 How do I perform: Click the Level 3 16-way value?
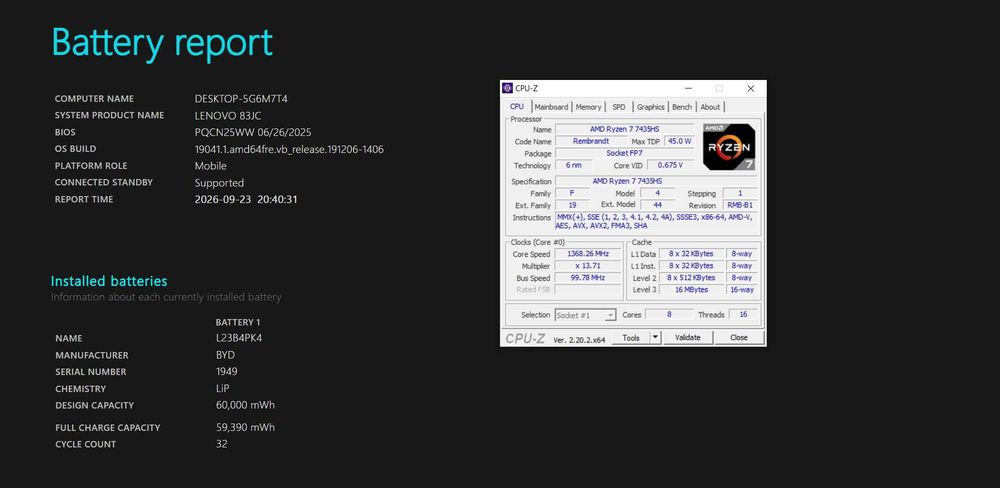coord(742,290)
